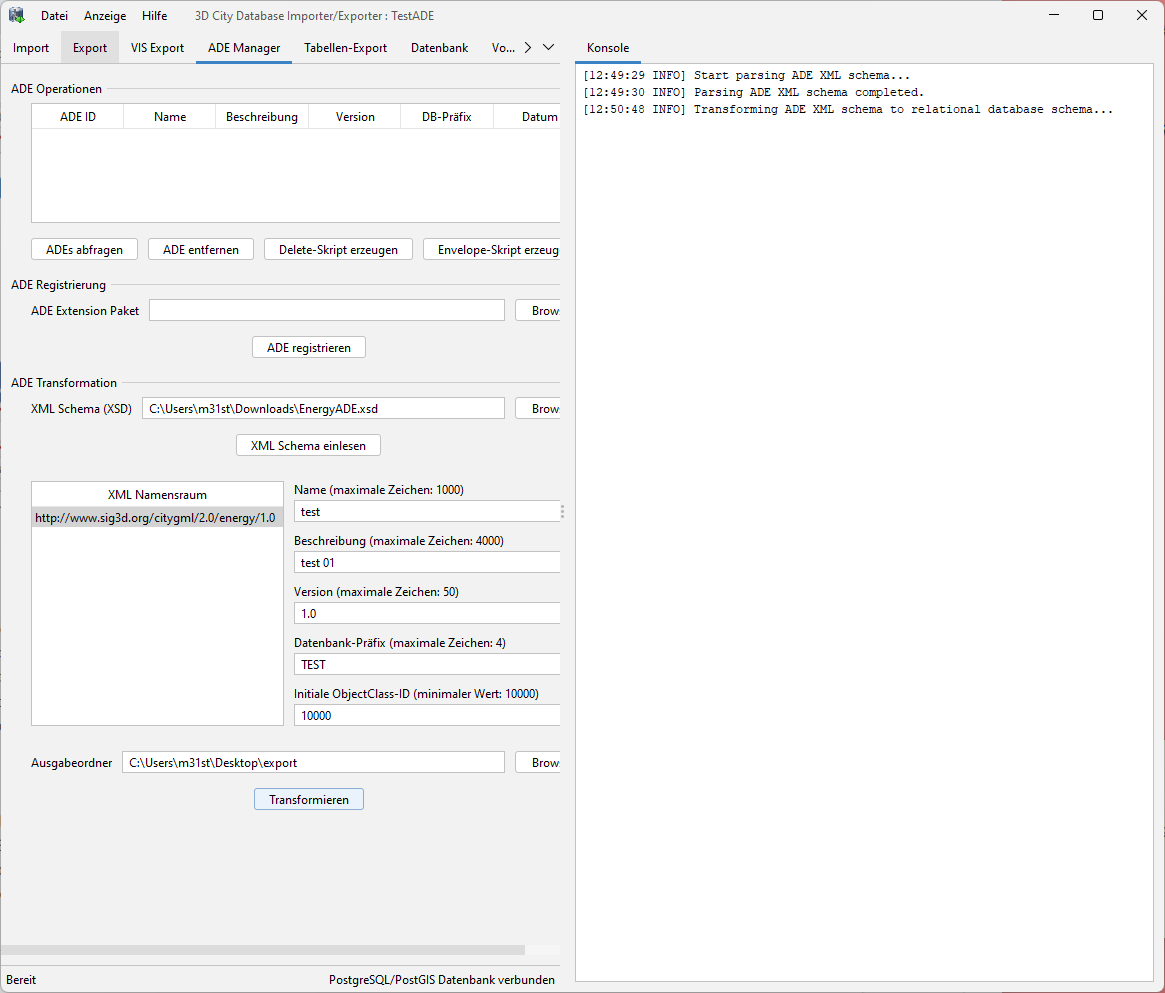This screenshot has height=993, width=1165.
Task: Open the Anzeige menu
Action: point(105,16)
